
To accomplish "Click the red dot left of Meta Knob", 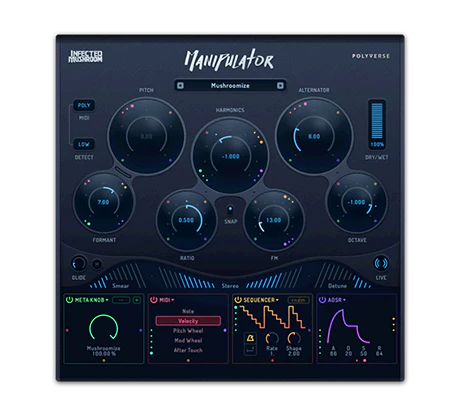I will [x=67, y=330].
